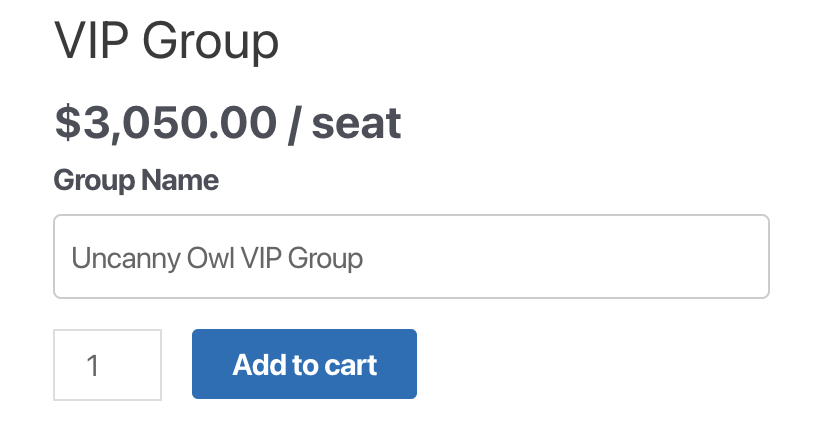Click the "Add" text on the cart button
The height and width of the screenshot is (422, 830).
[x=254, y=365]
